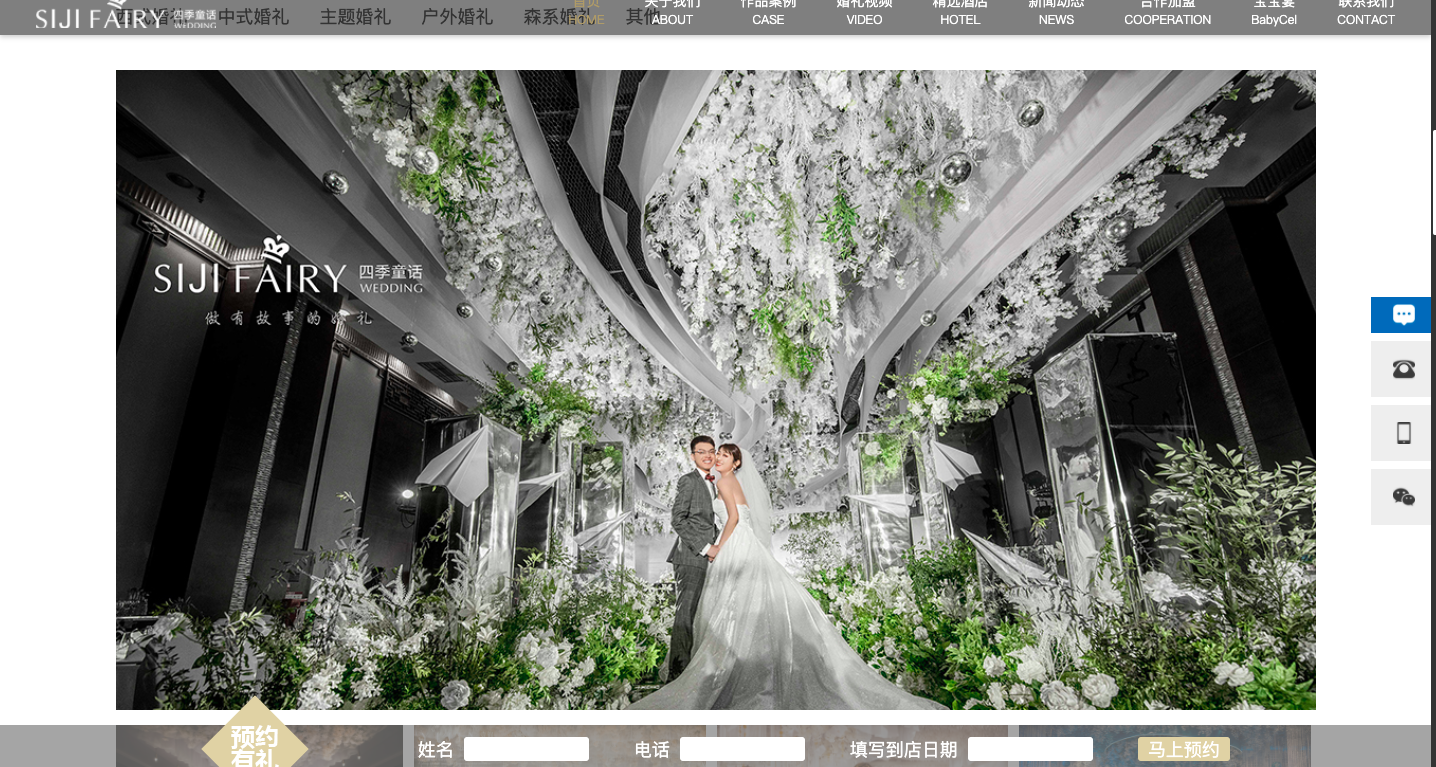The height and width of the screenshot is (767, 1436).
Task: Click the mobile phone icon in side panel
Action: pos(1401,433)
